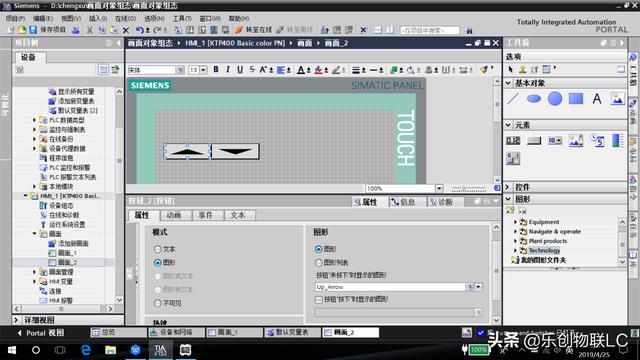Expand the PLC 数据类型 tree node
Screen dimensions: 640x360
(34, 120)
